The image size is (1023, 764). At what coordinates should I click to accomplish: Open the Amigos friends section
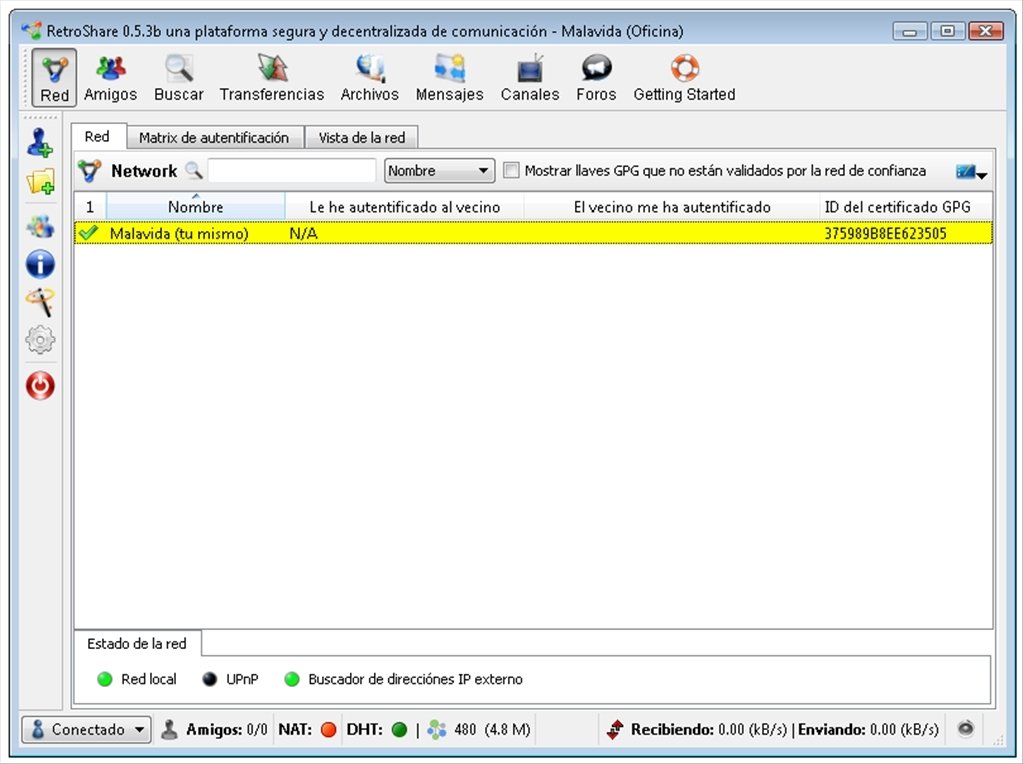pyautogui.click(x=110, y=78)
